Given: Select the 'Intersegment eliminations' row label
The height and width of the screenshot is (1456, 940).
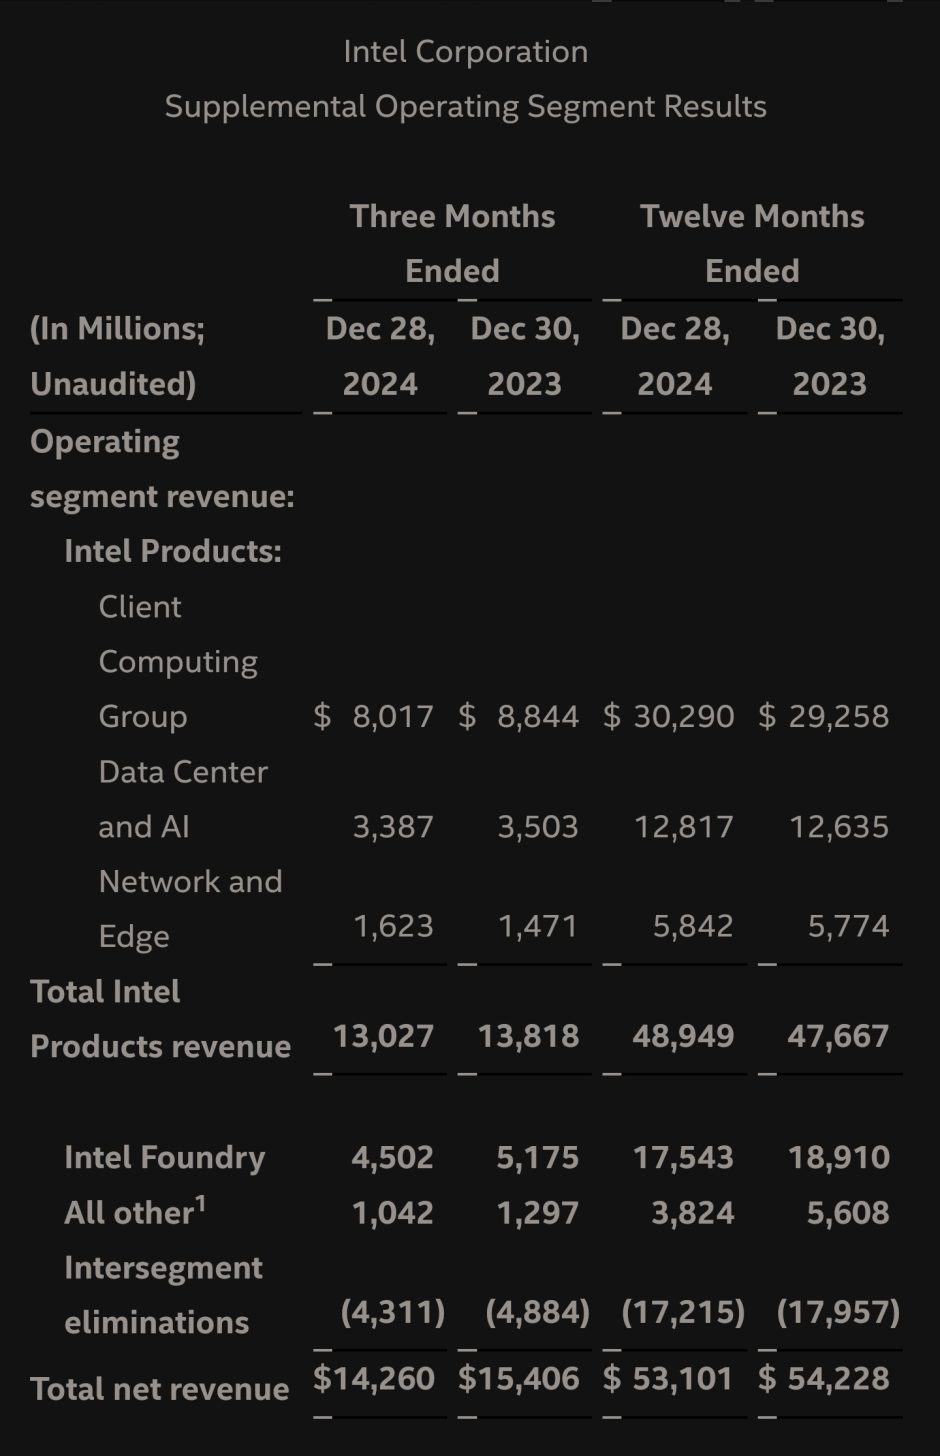Looking at the screenshot, I should coord(164,1295).
